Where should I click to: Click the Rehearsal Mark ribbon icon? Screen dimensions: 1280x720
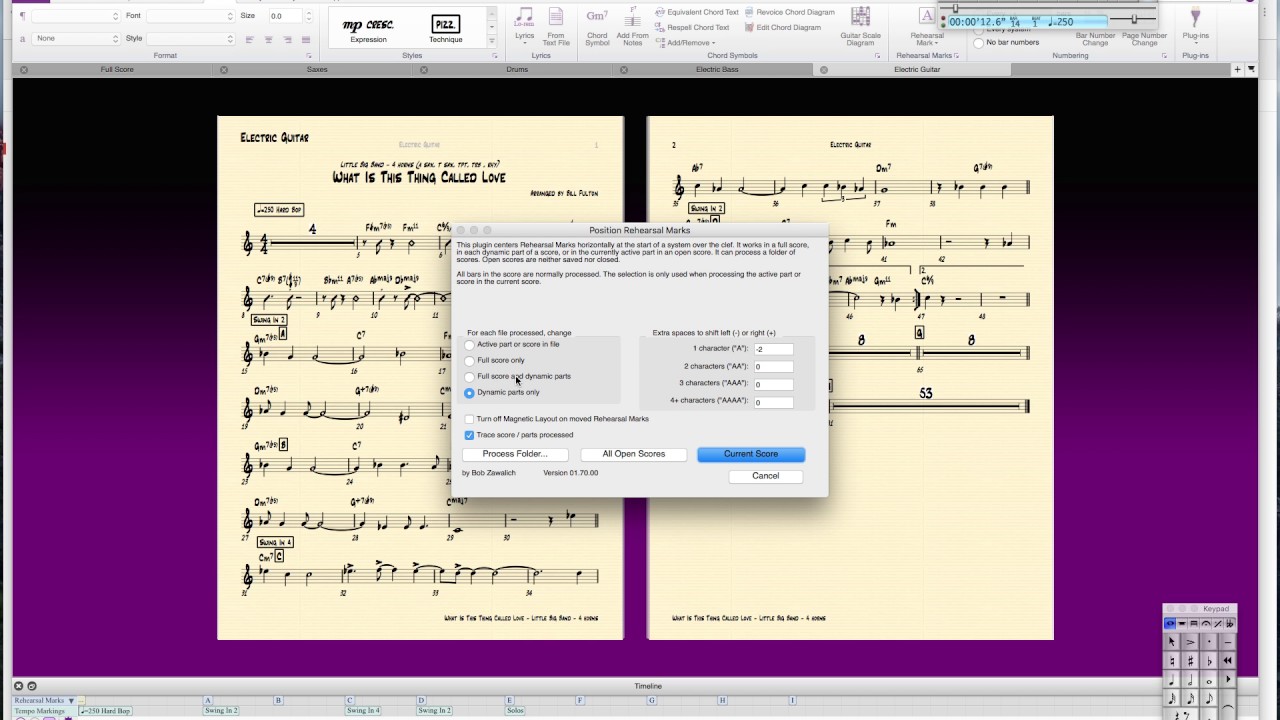point(927,27)
